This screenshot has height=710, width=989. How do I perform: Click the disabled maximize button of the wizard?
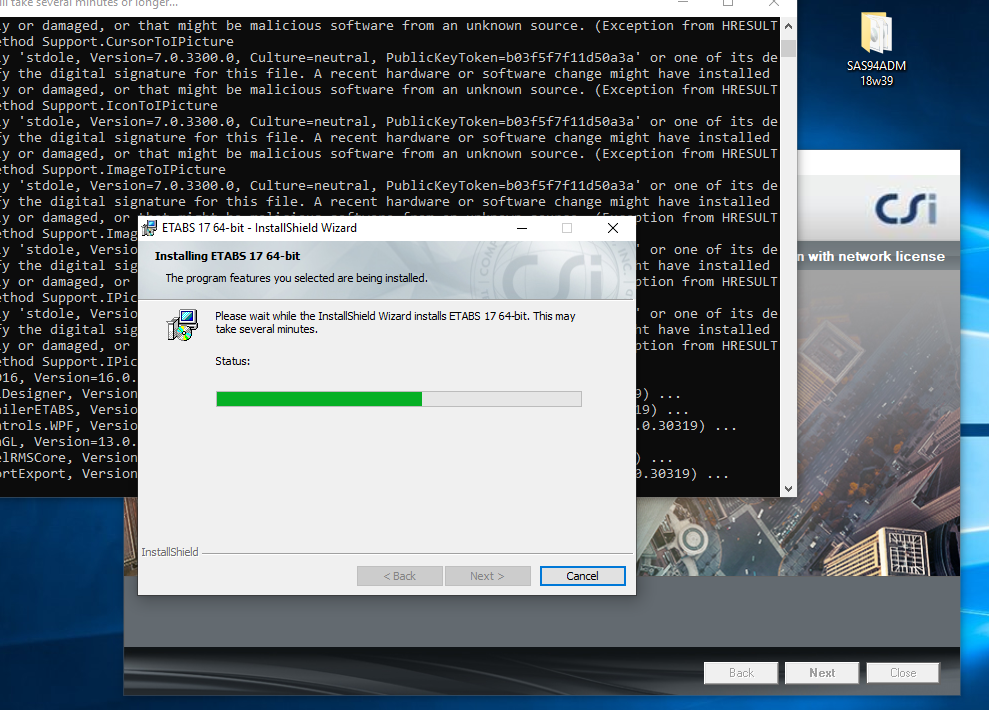567,228
